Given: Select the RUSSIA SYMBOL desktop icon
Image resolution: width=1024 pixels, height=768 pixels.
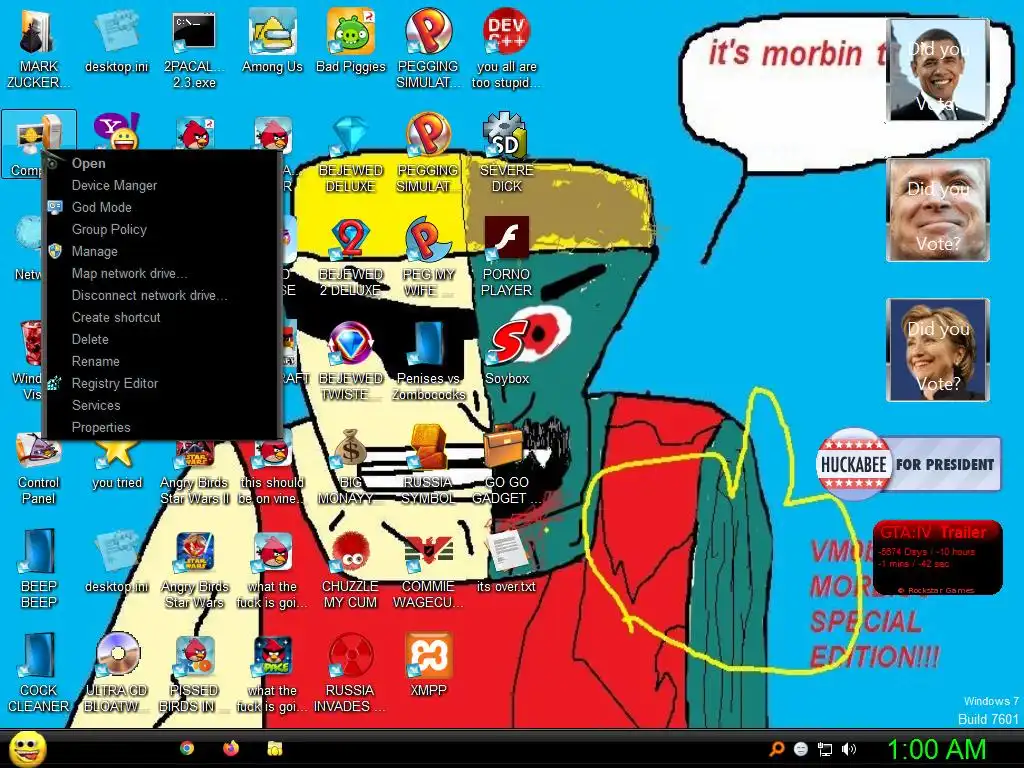Looking at the screenshot, I should [428, 465].
